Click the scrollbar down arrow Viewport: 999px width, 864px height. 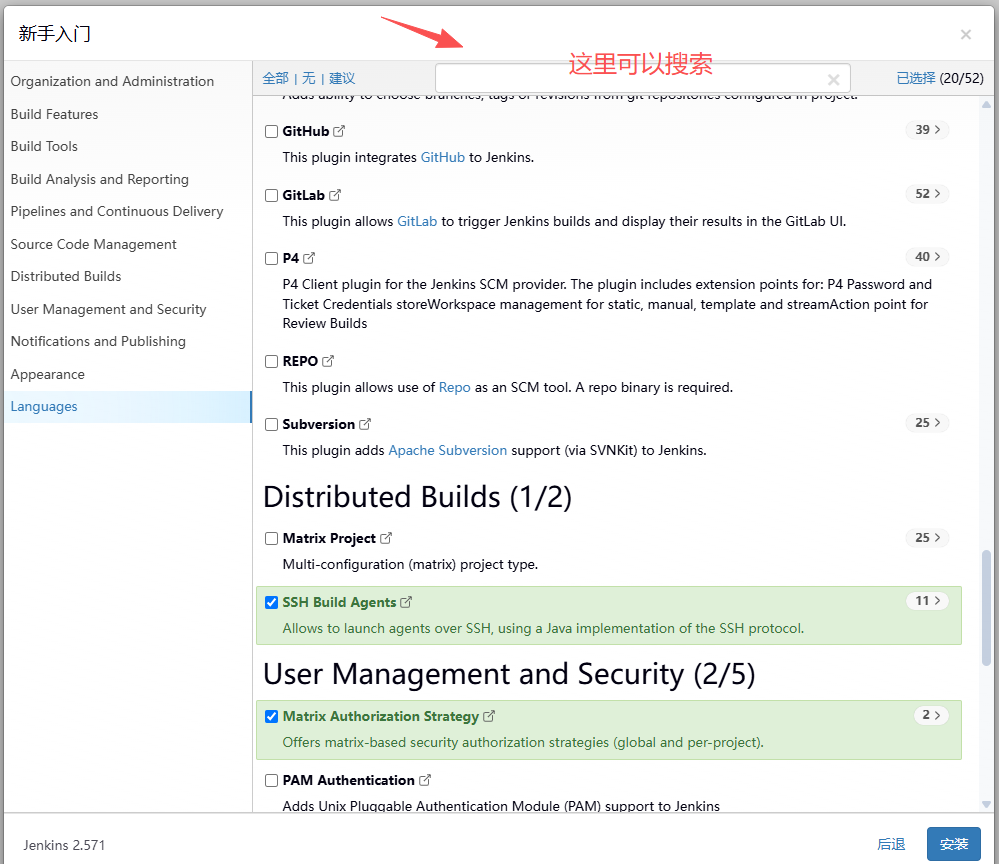(x=986, y=804)
